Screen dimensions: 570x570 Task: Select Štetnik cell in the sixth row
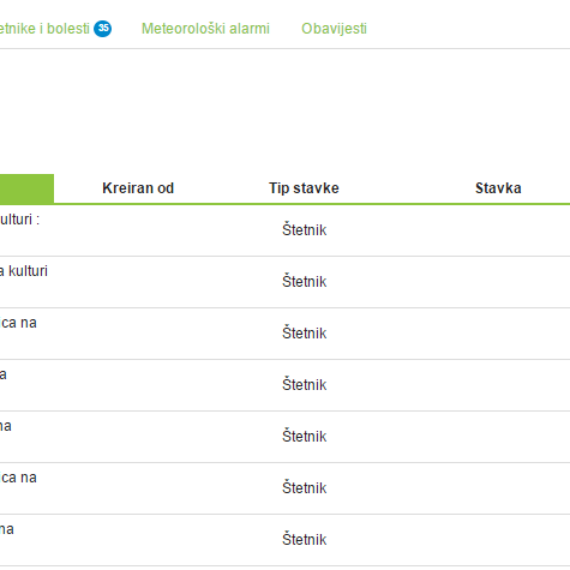304,488
